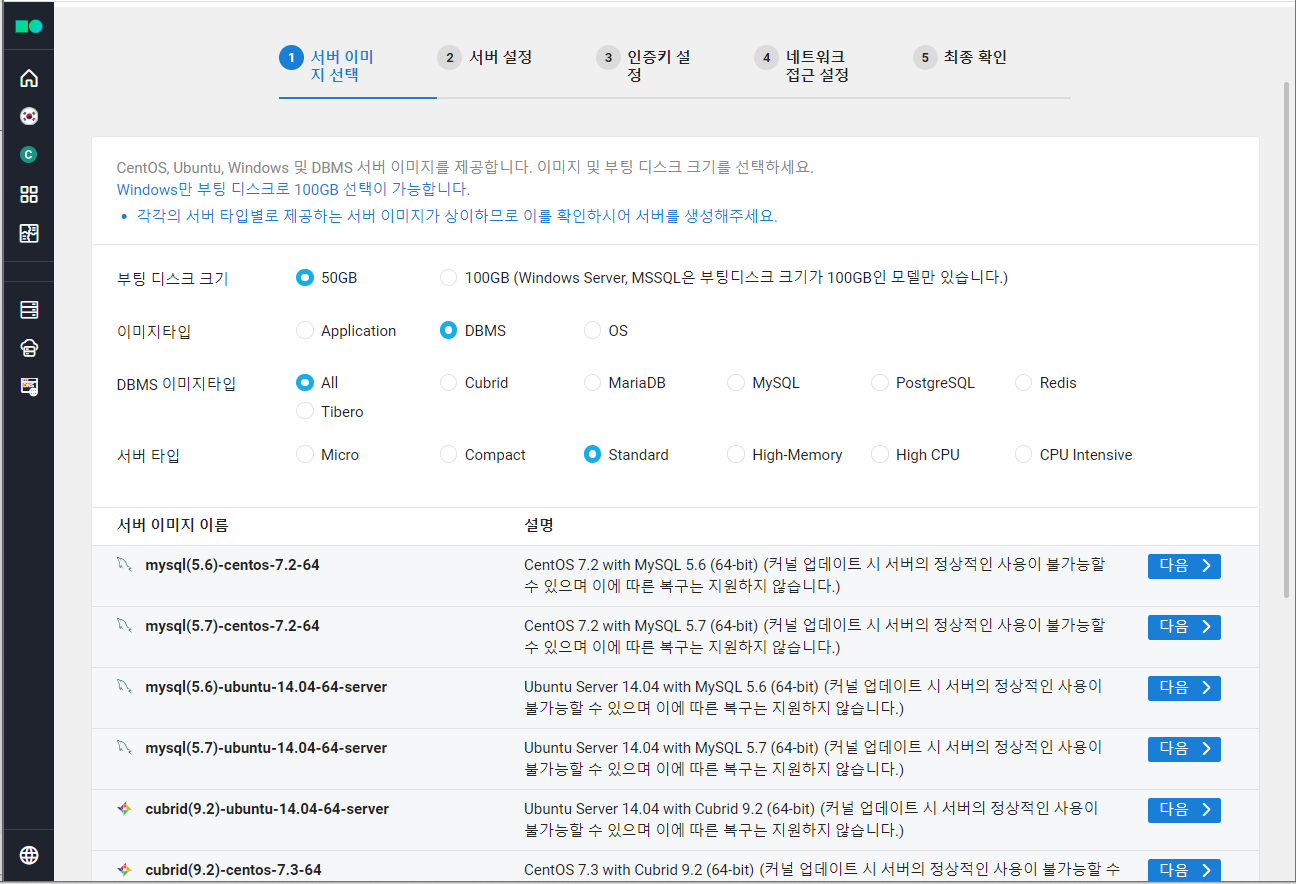The height and width of the screenshot is (884, 1296).
Task: Click image name cubrid(9.2)-centos-7.3-64
Action: click(233, 870)
